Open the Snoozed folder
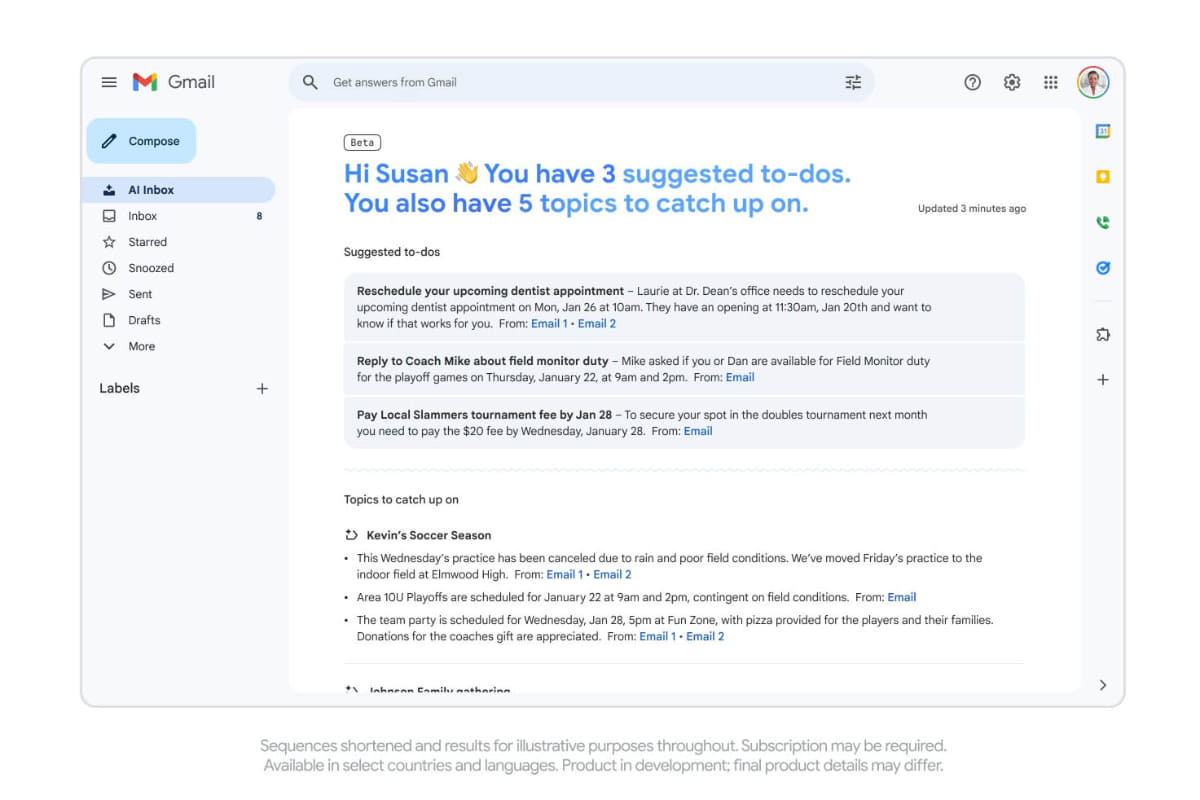 [150, 268]
